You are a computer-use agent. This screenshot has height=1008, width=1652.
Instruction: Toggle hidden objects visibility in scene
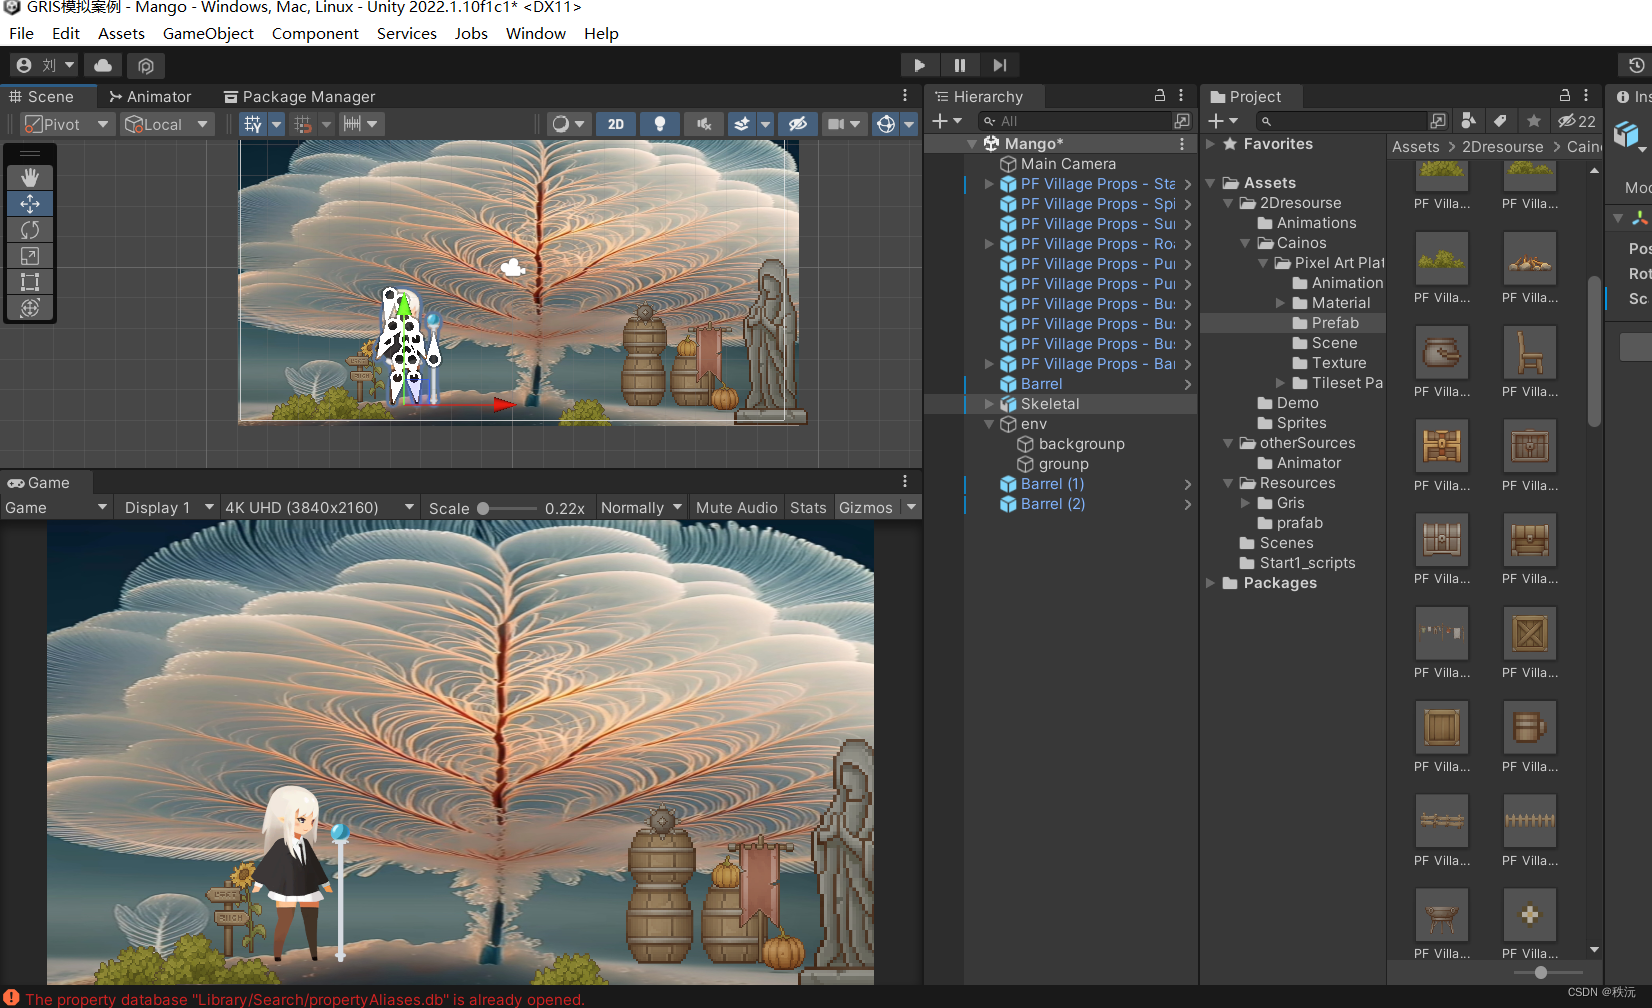click(x=797, y=124)
